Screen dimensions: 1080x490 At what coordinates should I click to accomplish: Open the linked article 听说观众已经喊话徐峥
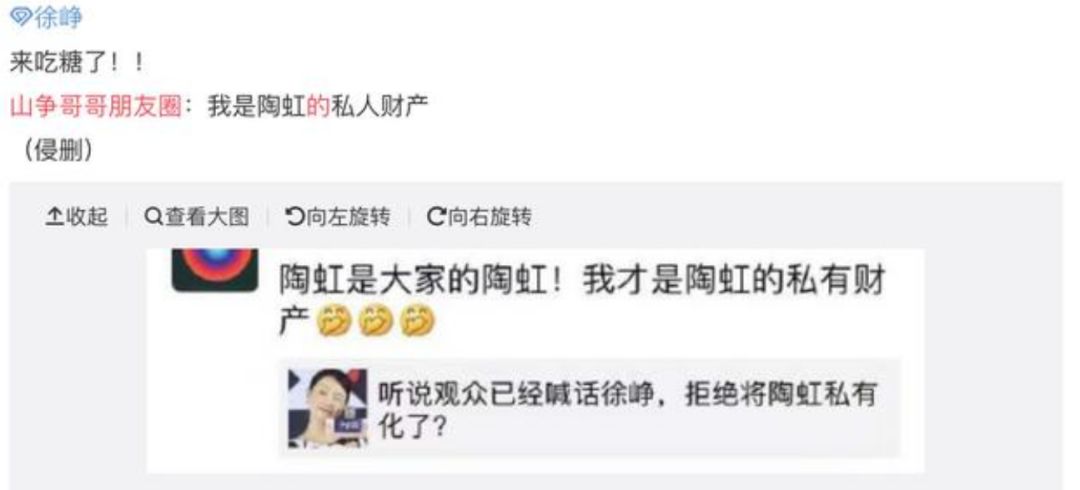click(x=590, y=408)
